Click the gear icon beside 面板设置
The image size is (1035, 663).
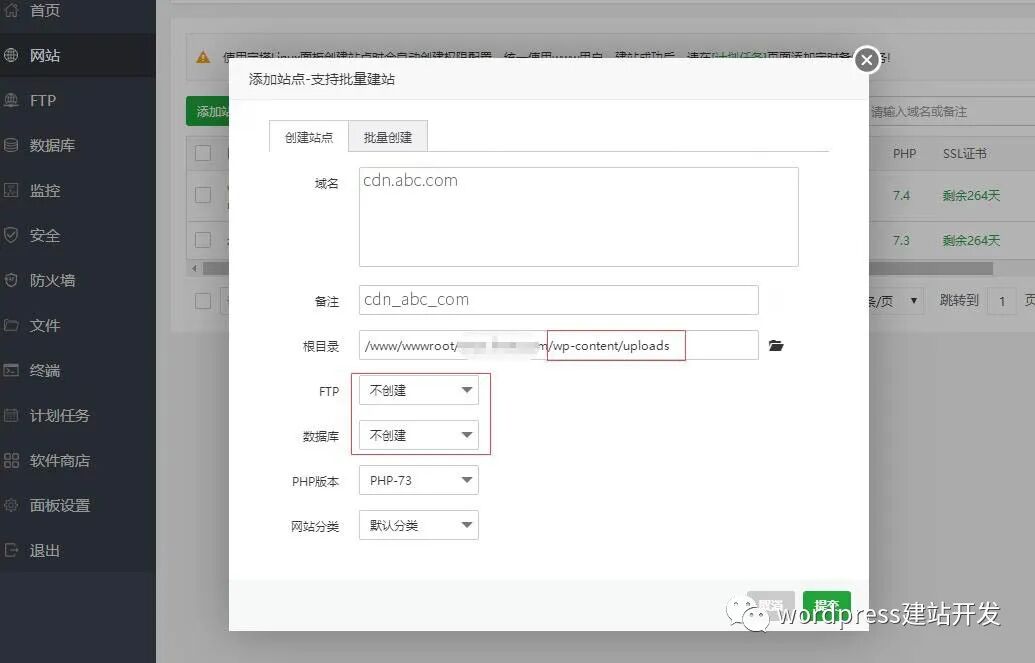(11, 505)
